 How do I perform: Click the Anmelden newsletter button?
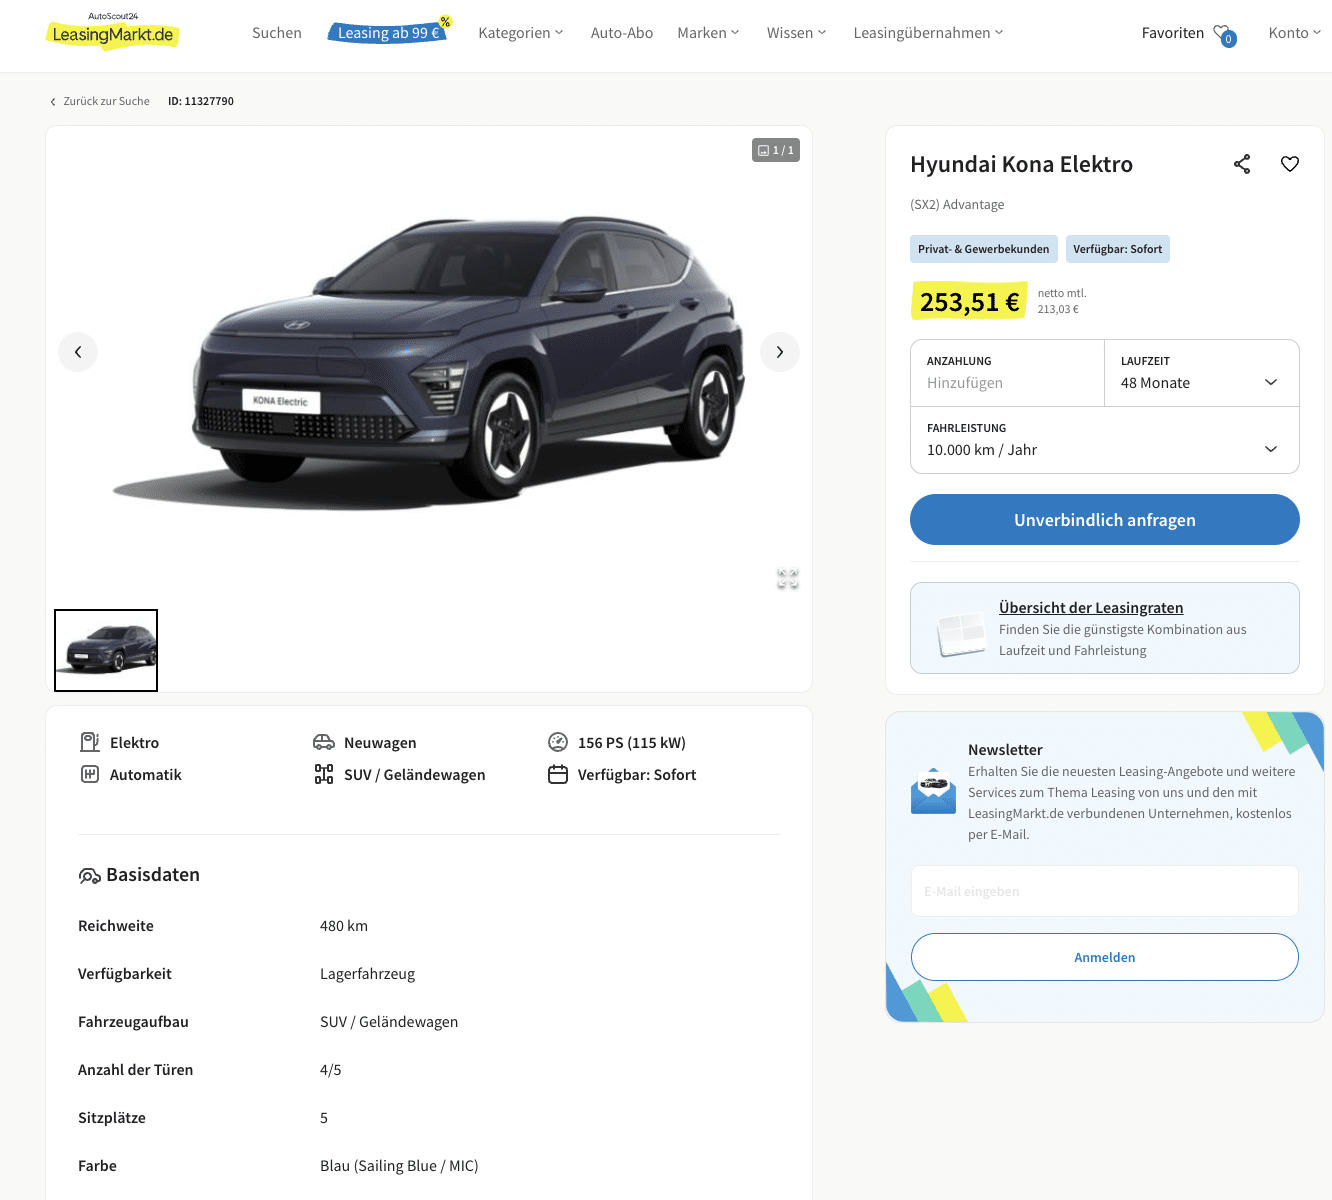(1105, 957)
